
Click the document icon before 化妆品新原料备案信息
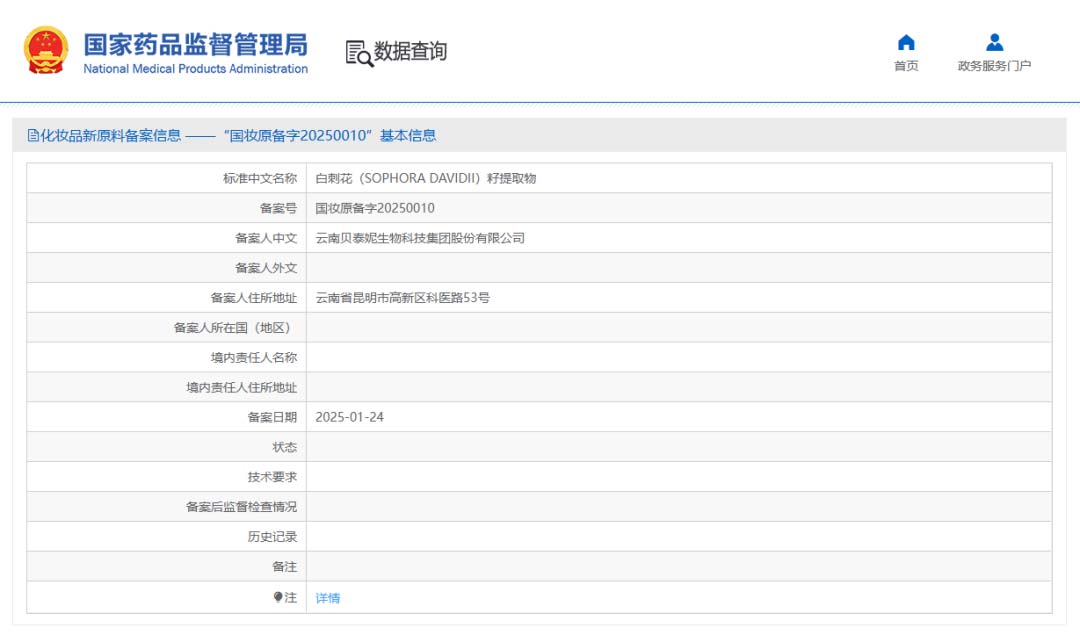coord(33,136)
